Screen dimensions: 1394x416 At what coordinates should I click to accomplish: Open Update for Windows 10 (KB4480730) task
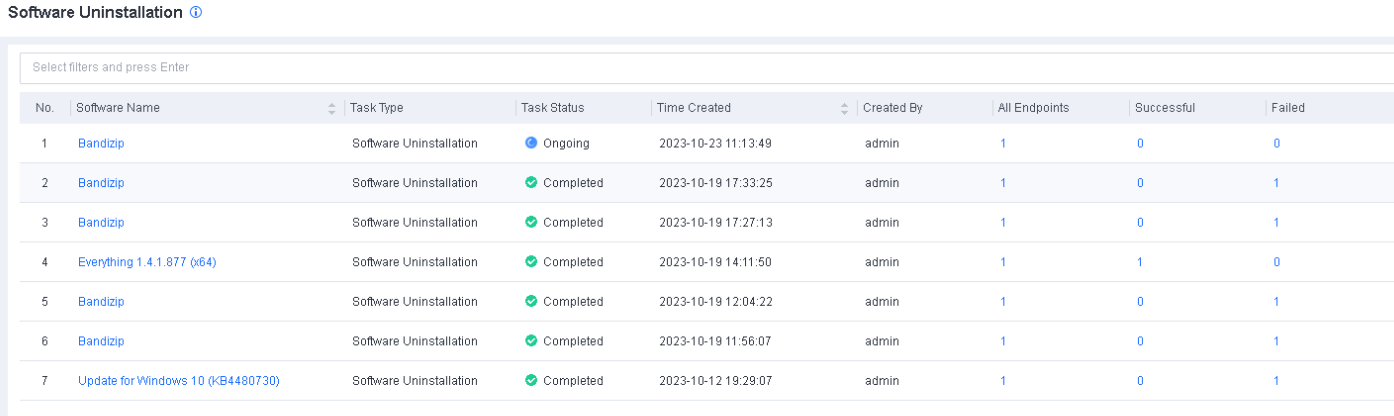coord(178,381)
